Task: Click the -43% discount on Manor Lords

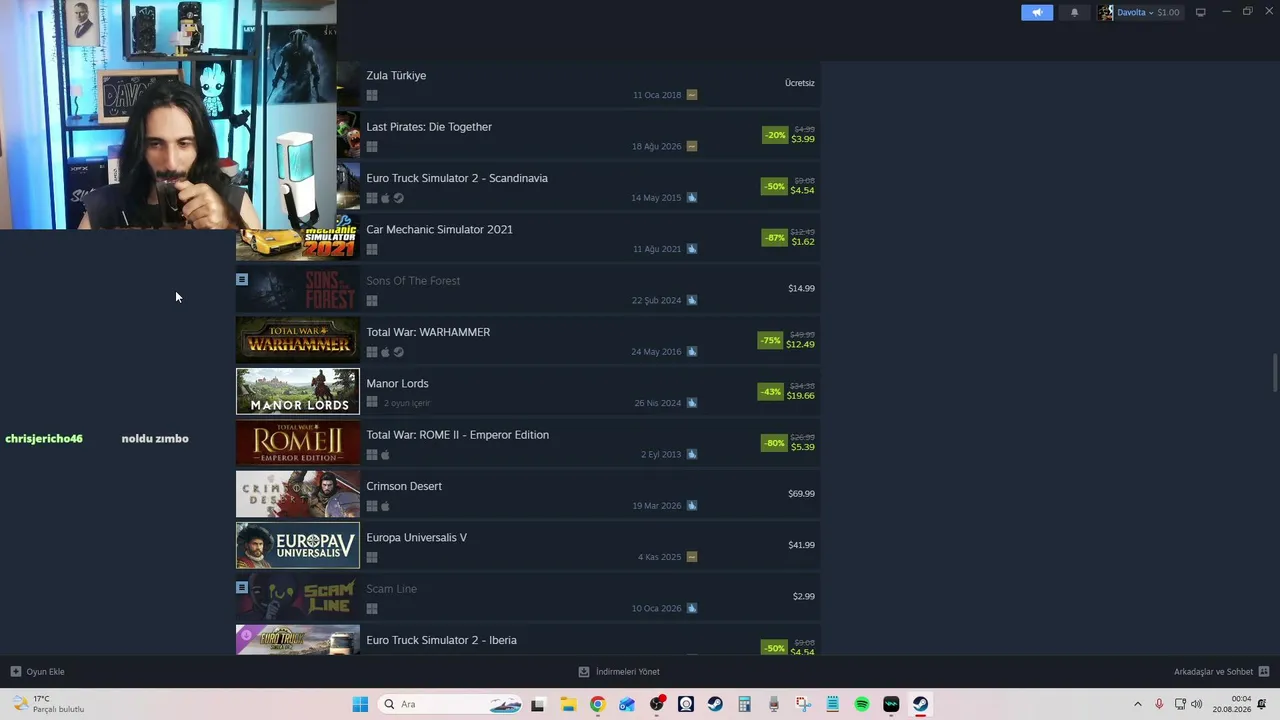Action: 770,392
